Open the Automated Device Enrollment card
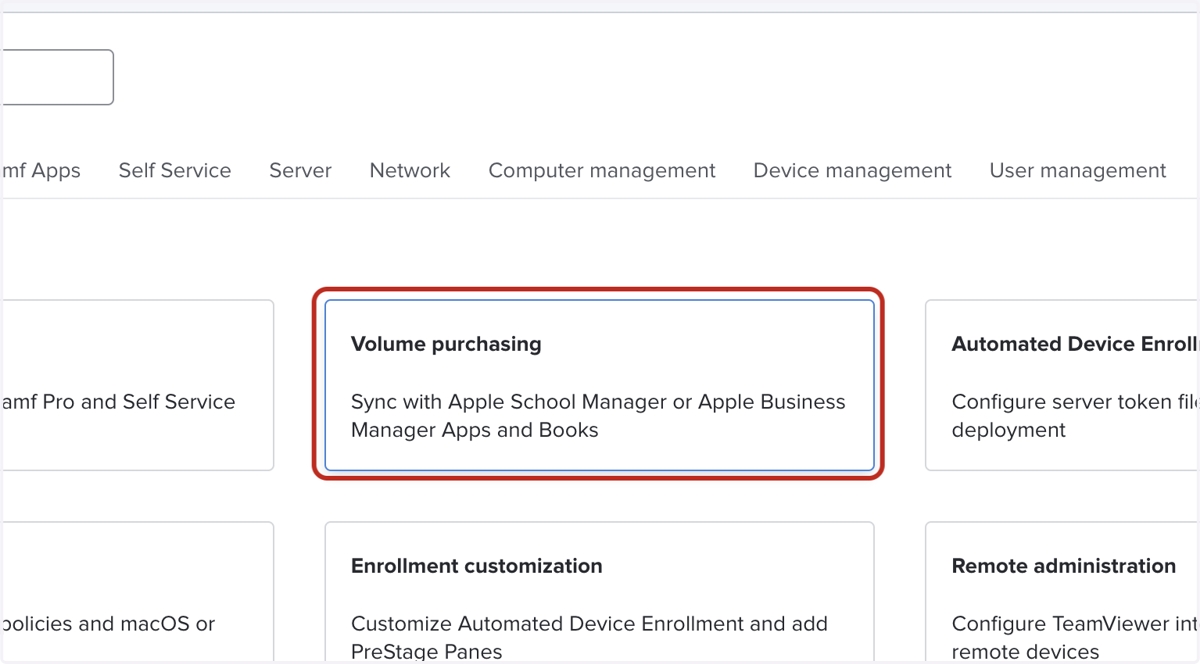 pos(1063,385)
